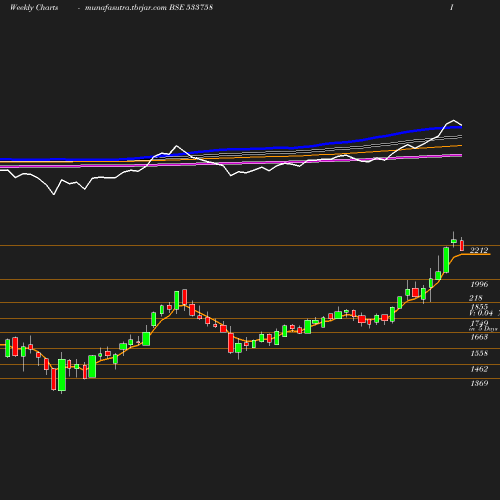The height and width of the screenshot is (500, 500).
Task: Select the 1369 price level label
Action: pyautogui.click(x=479, y=383)
